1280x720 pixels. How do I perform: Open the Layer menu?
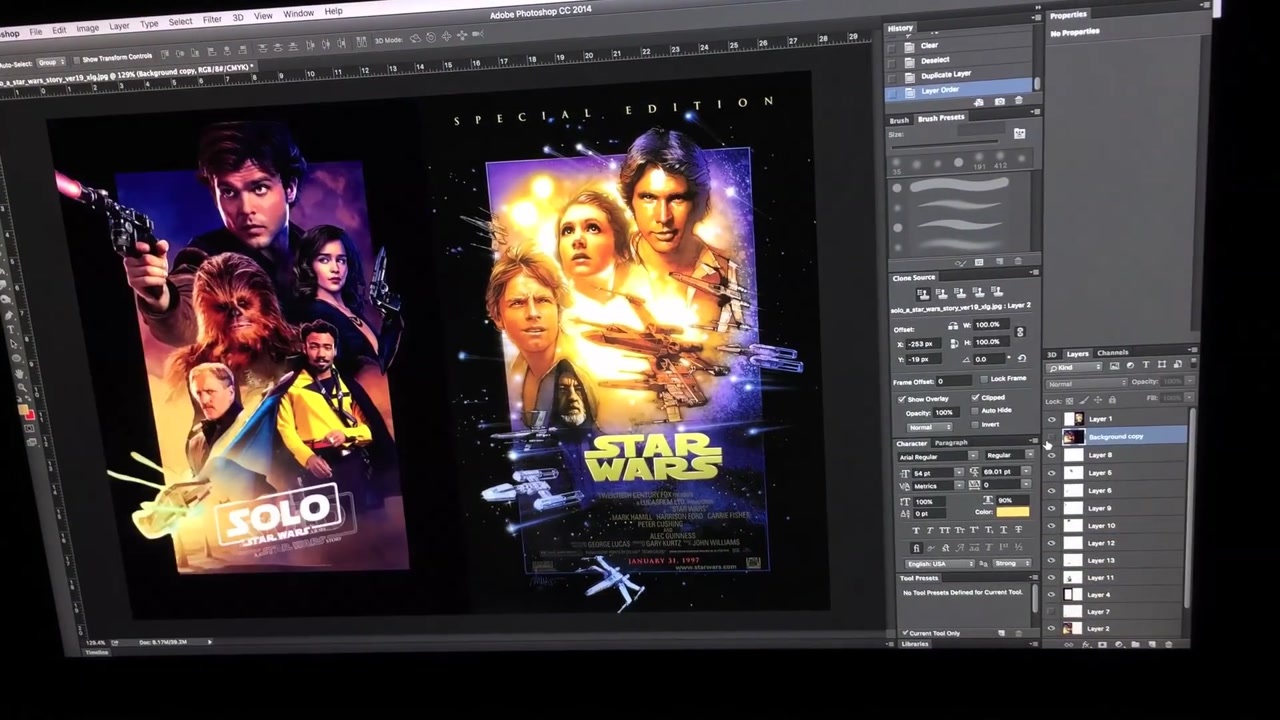coord(119,26)
